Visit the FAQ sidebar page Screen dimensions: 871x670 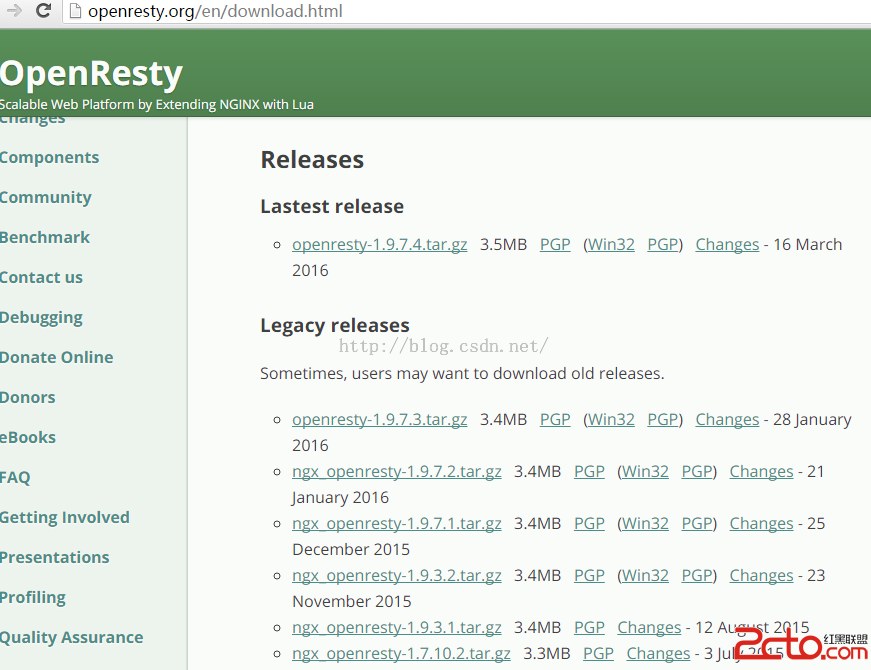pos(15,477)
